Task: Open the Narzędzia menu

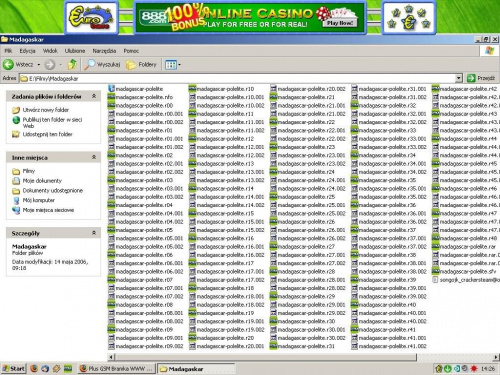Action: point(104,51)
